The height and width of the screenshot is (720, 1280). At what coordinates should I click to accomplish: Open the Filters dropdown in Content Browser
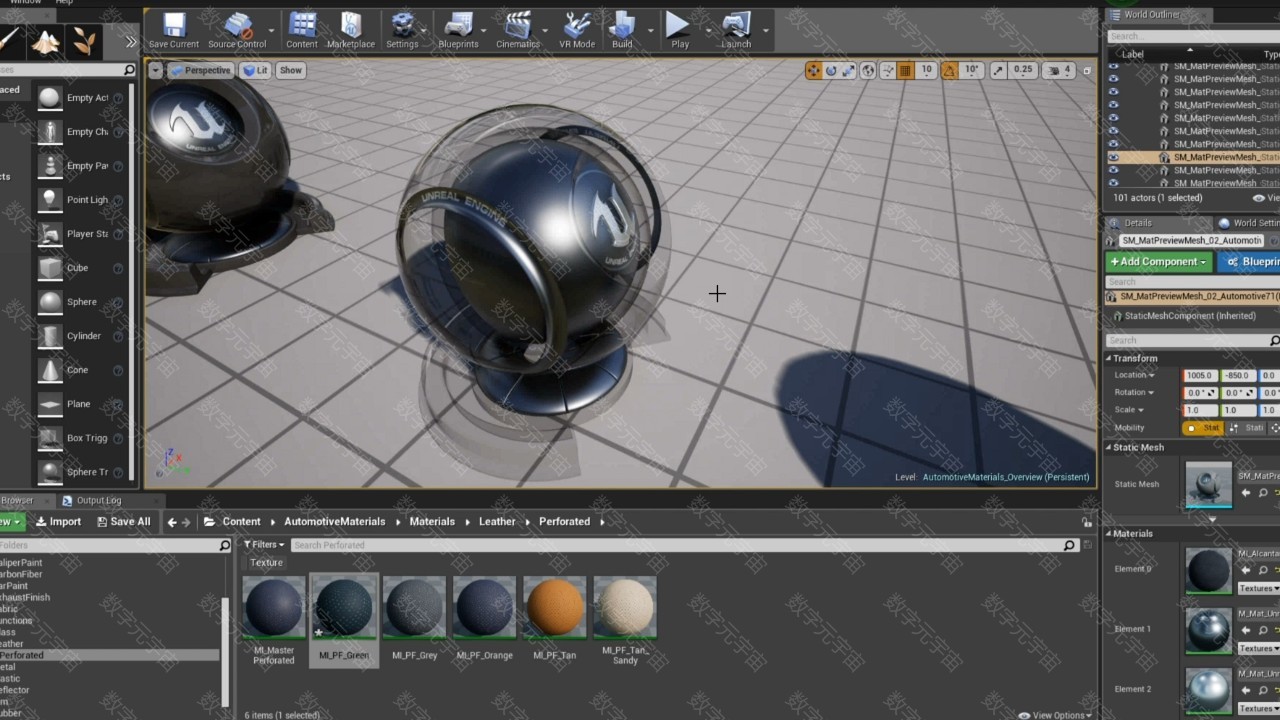click(x=265, y=545)
